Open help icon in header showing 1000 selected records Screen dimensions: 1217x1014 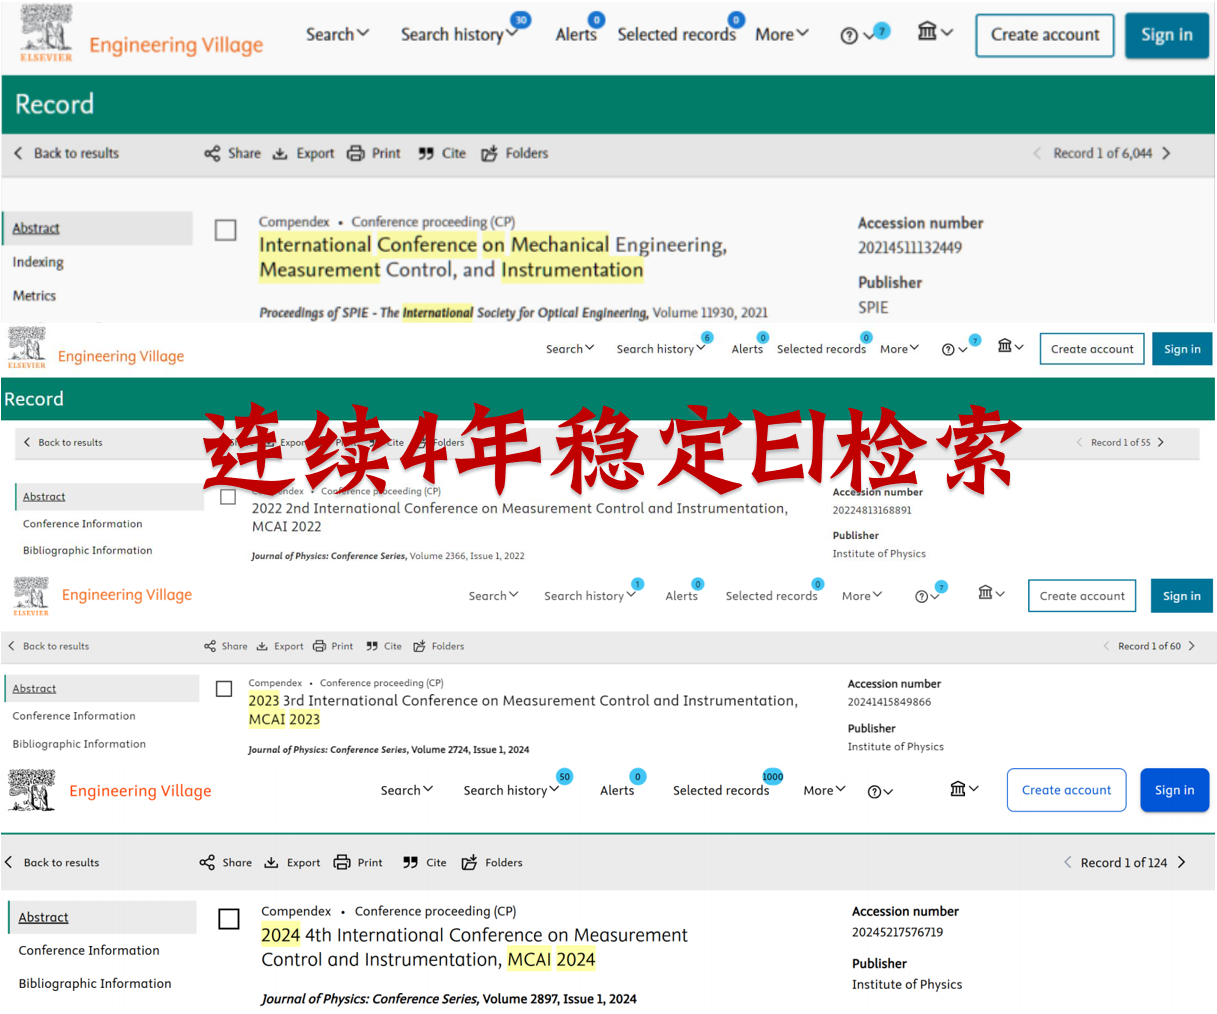coord(875,792)
